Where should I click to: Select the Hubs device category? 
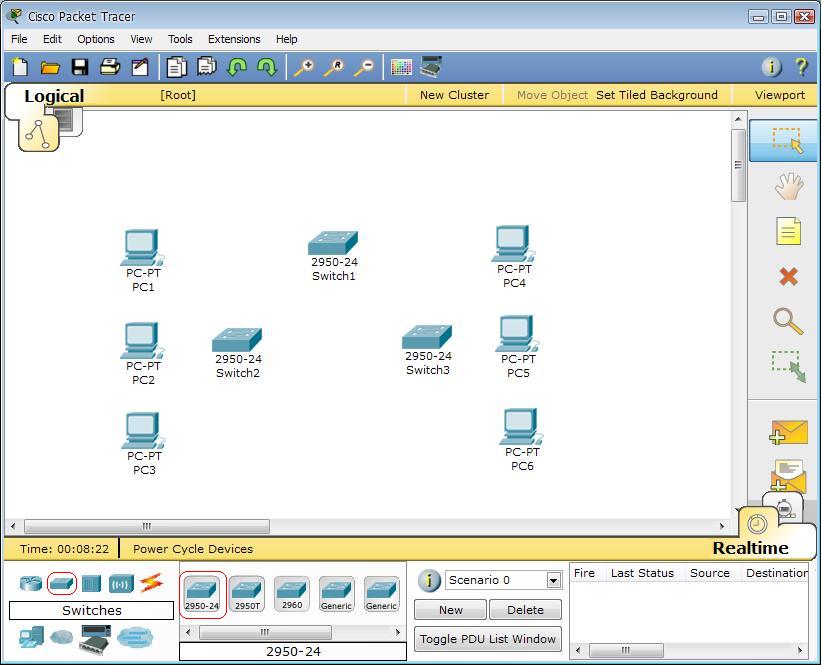pyautogui.click(x=91, y=583)
